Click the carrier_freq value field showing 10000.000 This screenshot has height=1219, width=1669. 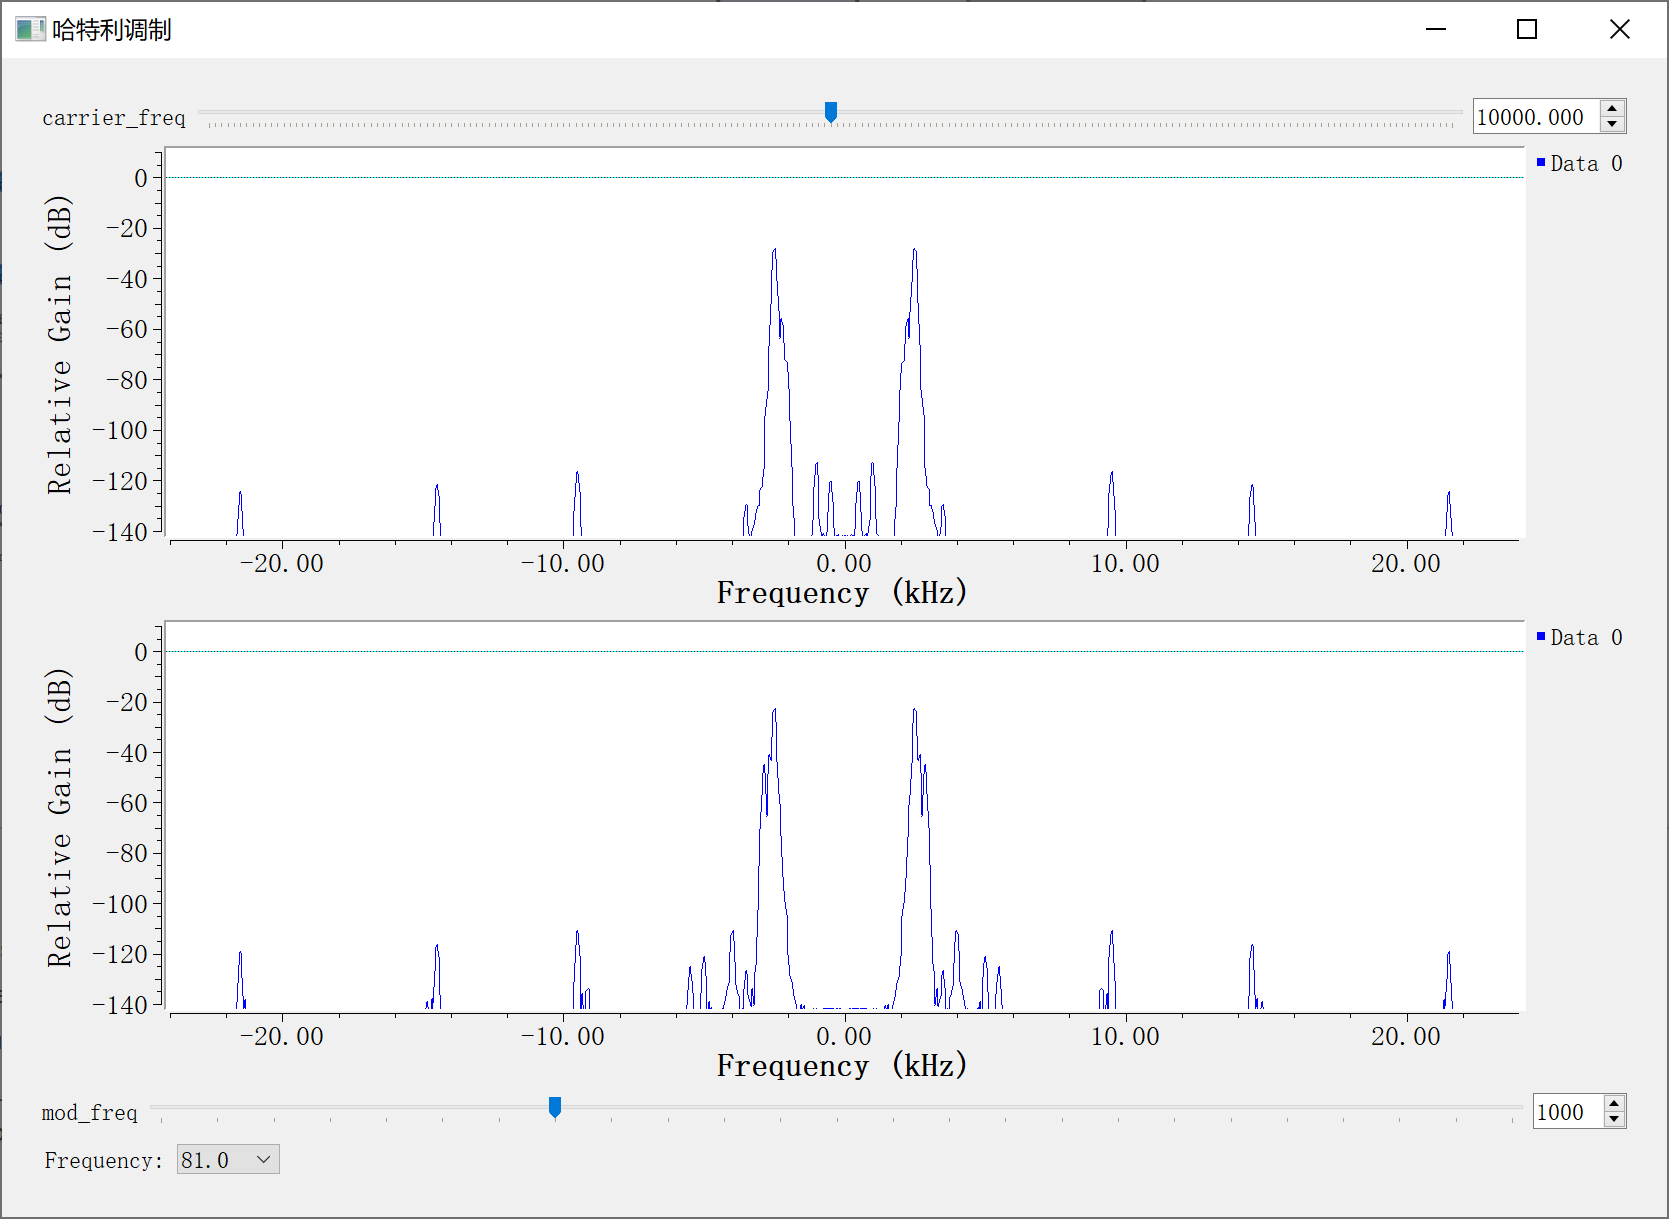[1534, 117]
